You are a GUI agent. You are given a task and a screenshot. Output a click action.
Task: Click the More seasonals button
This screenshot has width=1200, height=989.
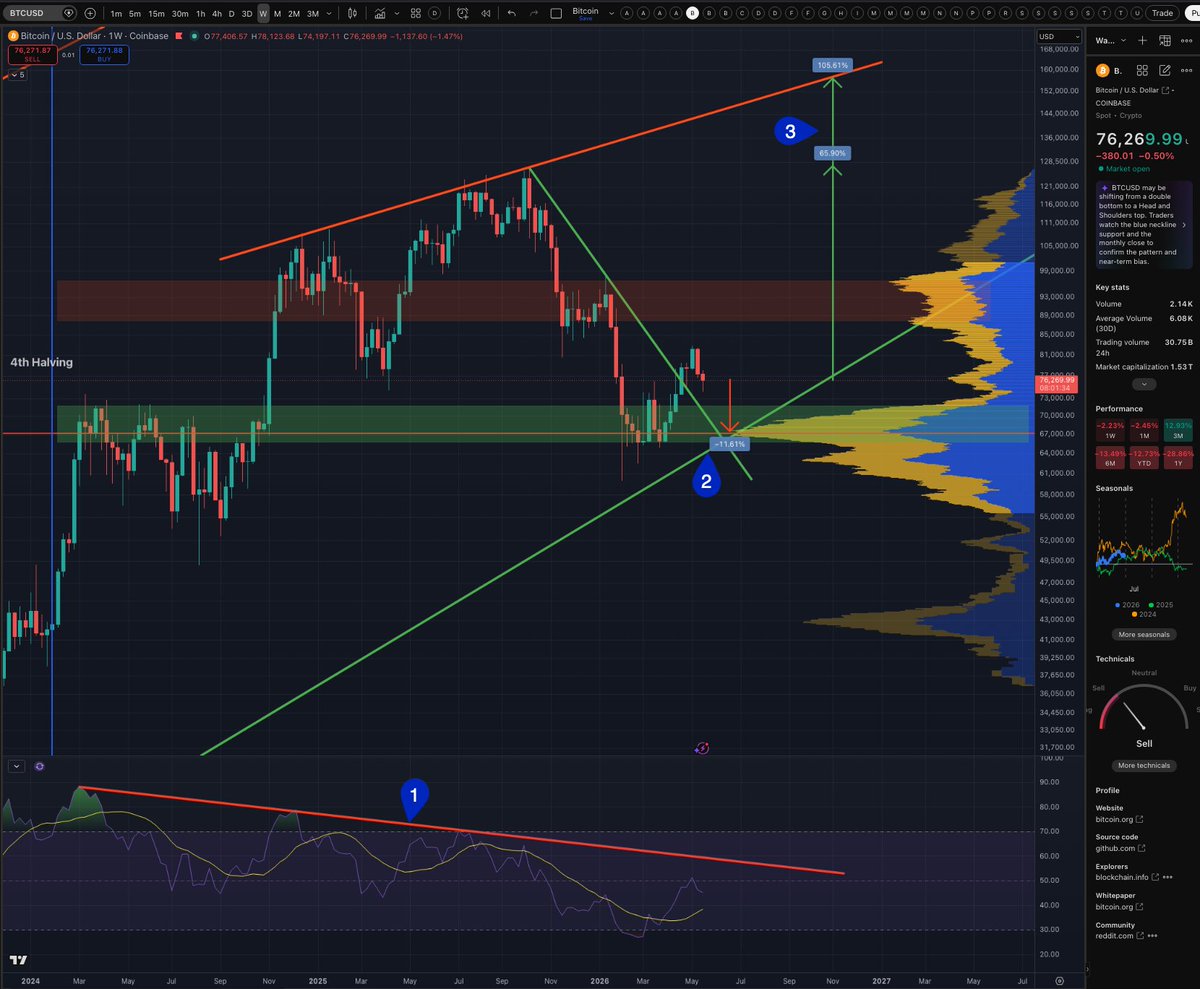pos(1144,635)
